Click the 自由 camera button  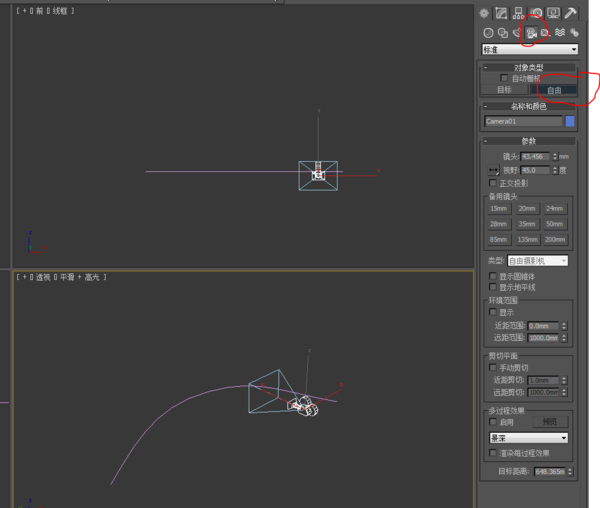click(554, 90)
